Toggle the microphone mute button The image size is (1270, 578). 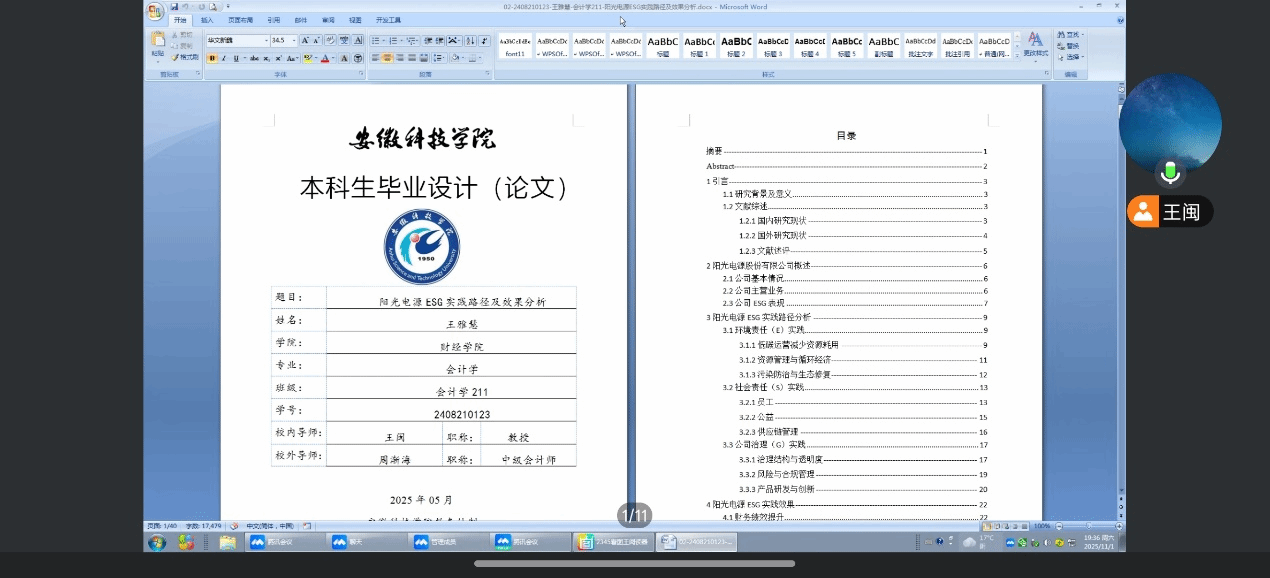click(1169, 173)
